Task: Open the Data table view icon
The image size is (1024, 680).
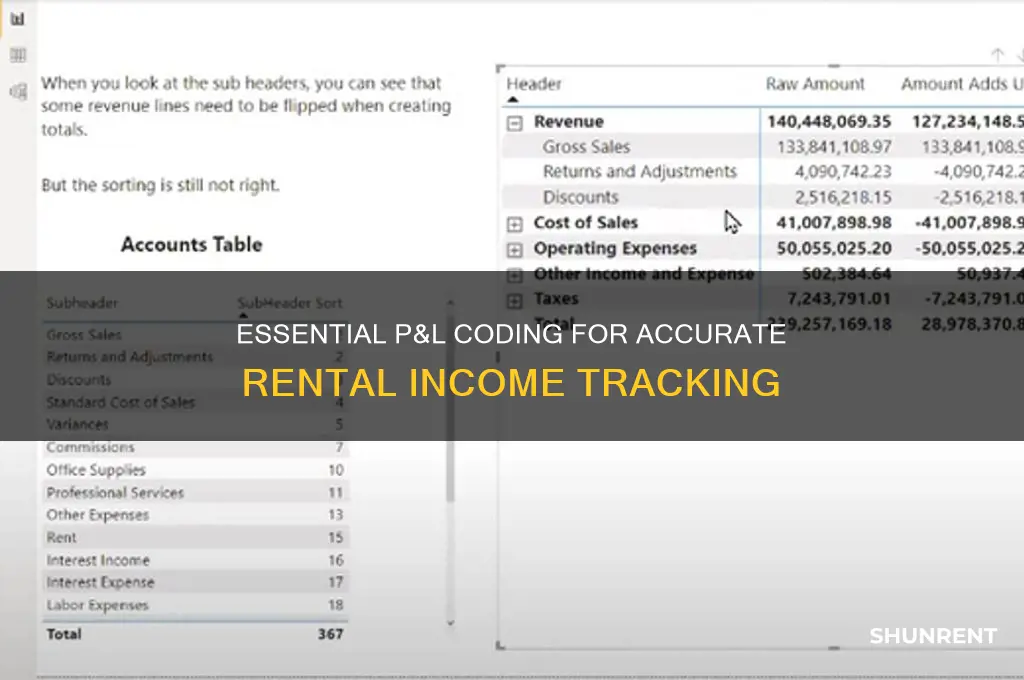Action: click(18, 56)
